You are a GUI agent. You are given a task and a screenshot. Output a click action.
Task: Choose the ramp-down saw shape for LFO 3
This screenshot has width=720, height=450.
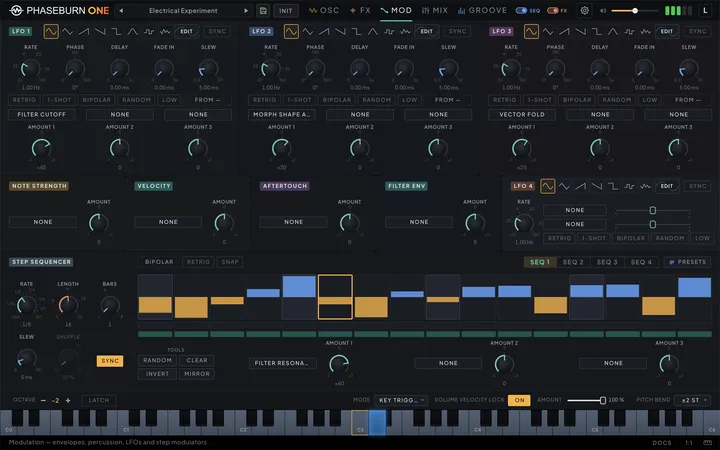point(580,32)
